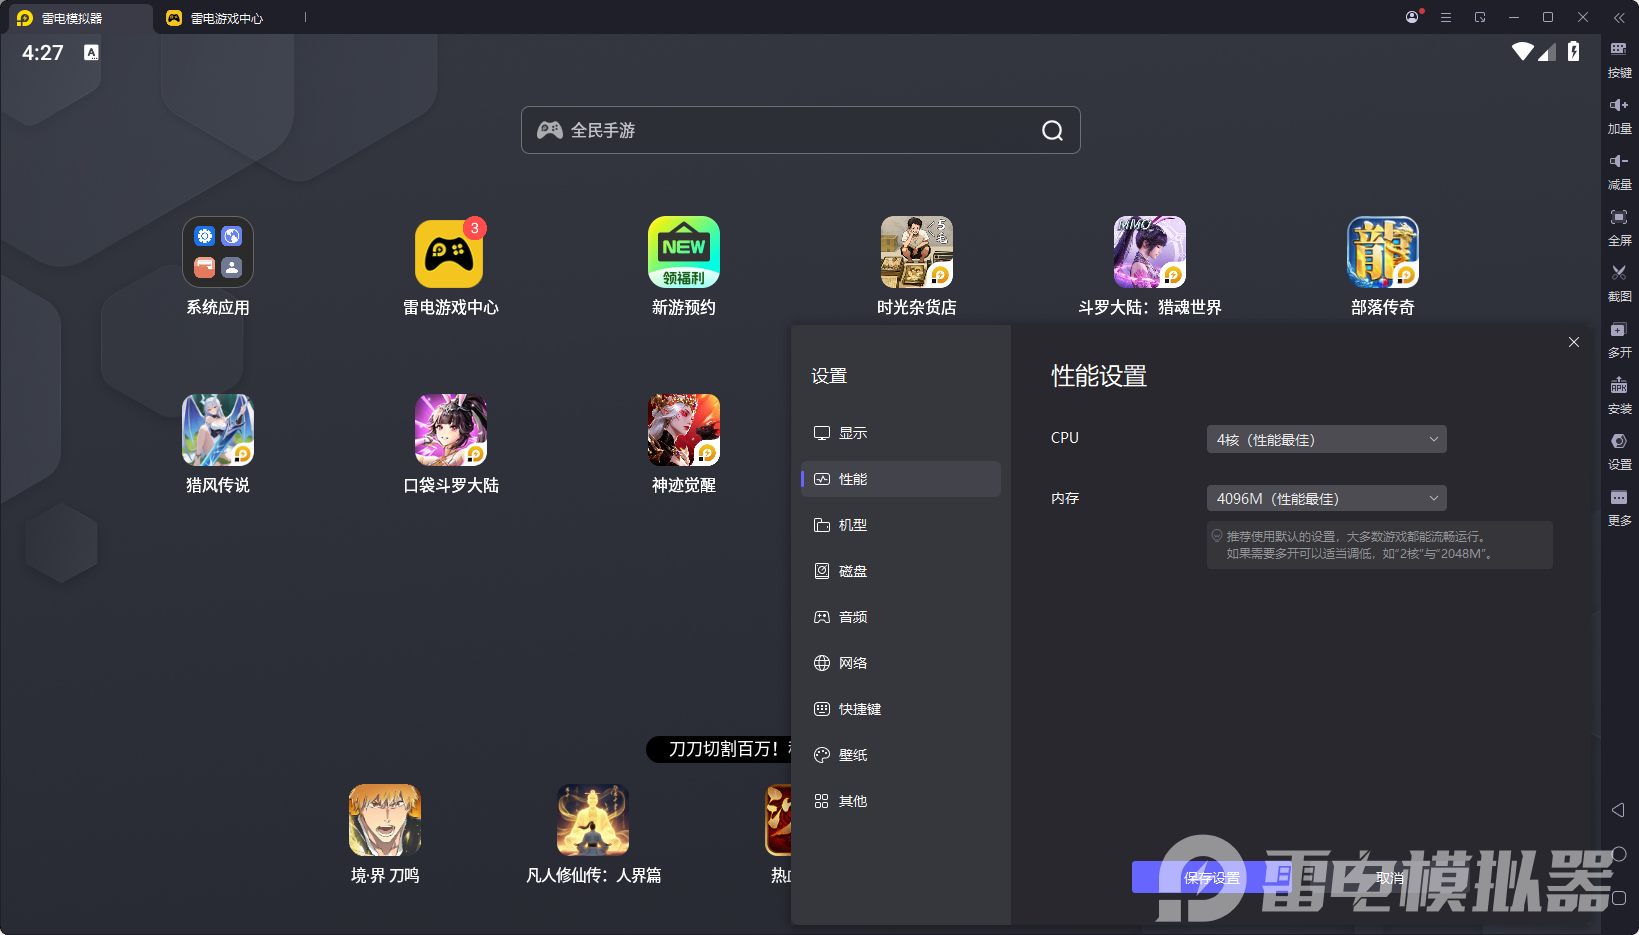Expand the 内存 memory dropdown
The width and height of the screenshot is (1639, 935).
tap(1327, 498)
